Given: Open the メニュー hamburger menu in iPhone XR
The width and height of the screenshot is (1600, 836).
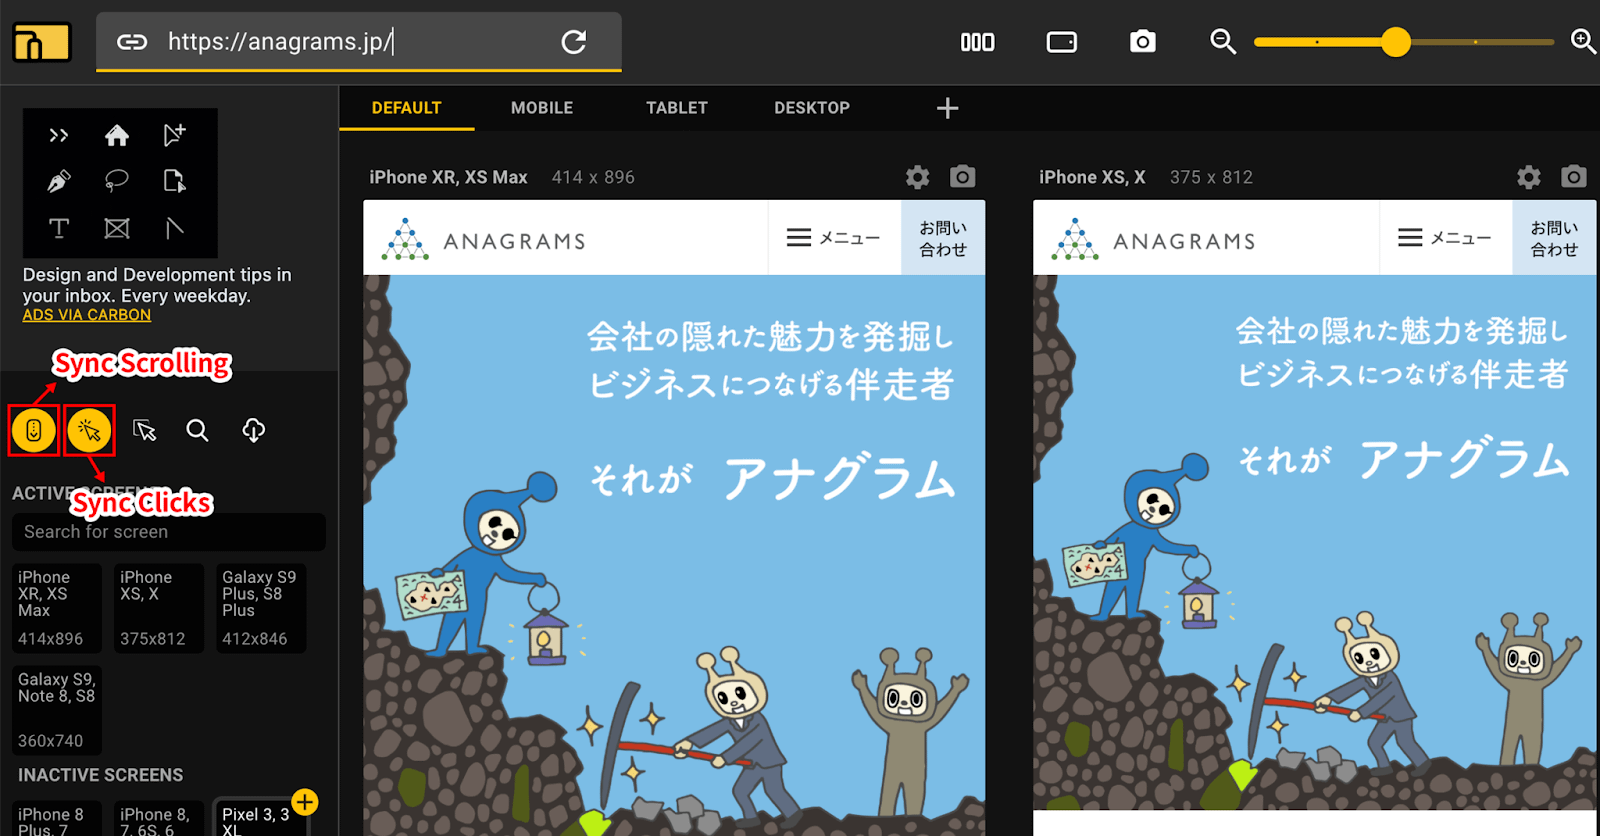Looking at the screenshot, I should pyautogui.click(x=833, y=238).
